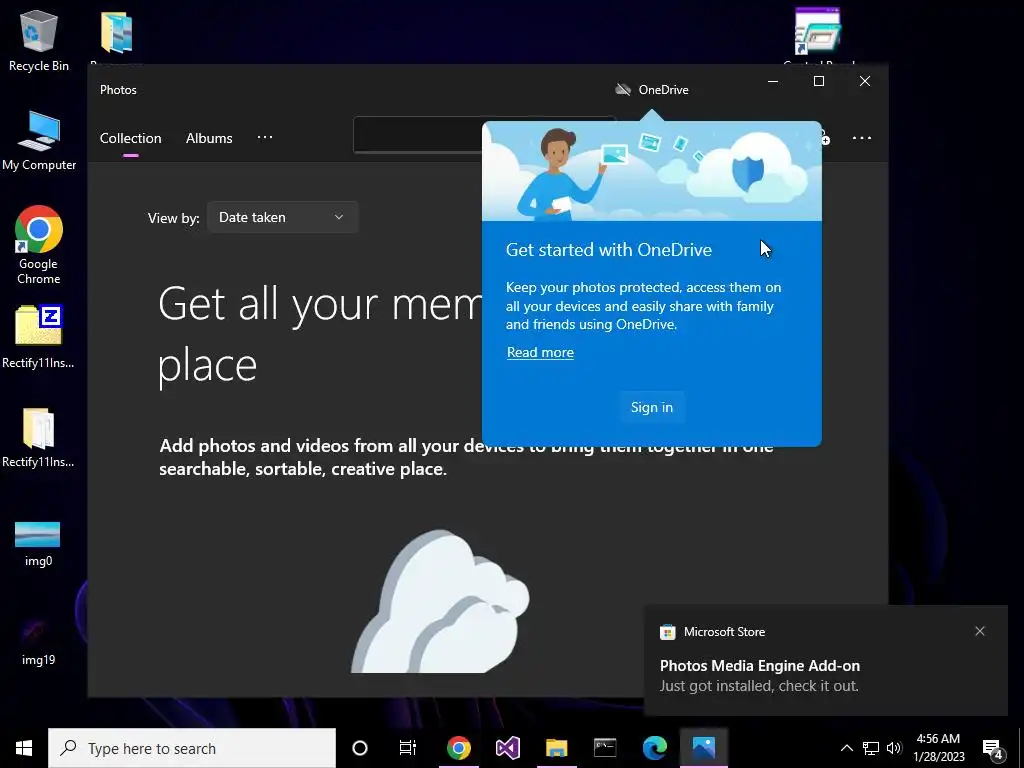Open the volume tray icon
Screen dimensions: 1024x768
click(894, 748)
